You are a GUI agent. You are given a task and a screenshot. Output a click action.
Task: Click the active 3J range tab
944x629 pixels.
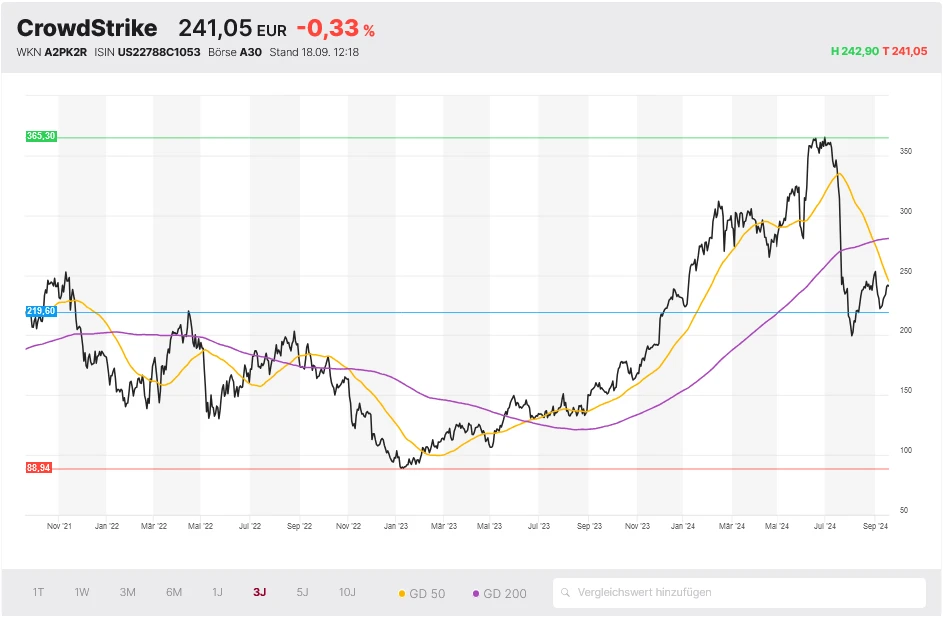(260, 592)
